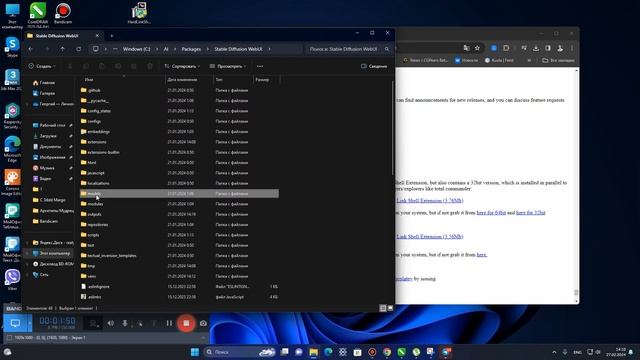Click Packages in the breadcrumb path

point(191,49)
